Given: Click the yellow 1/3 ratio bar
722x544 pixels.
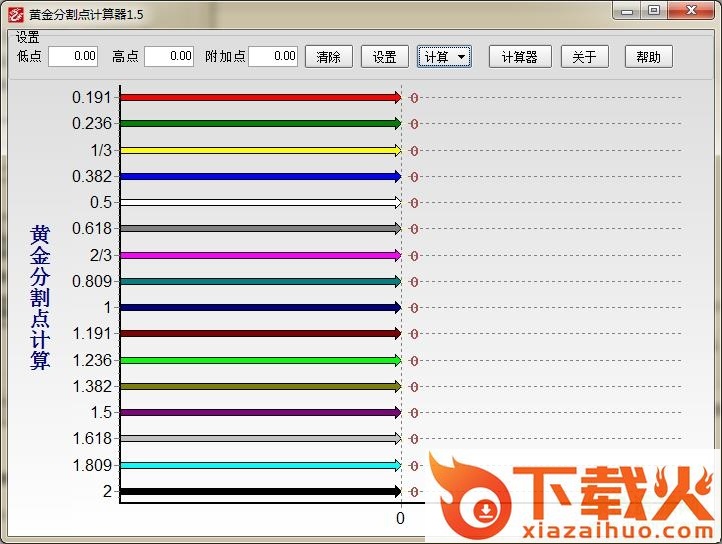Looking at the screenshot, I should click(261, 150).
